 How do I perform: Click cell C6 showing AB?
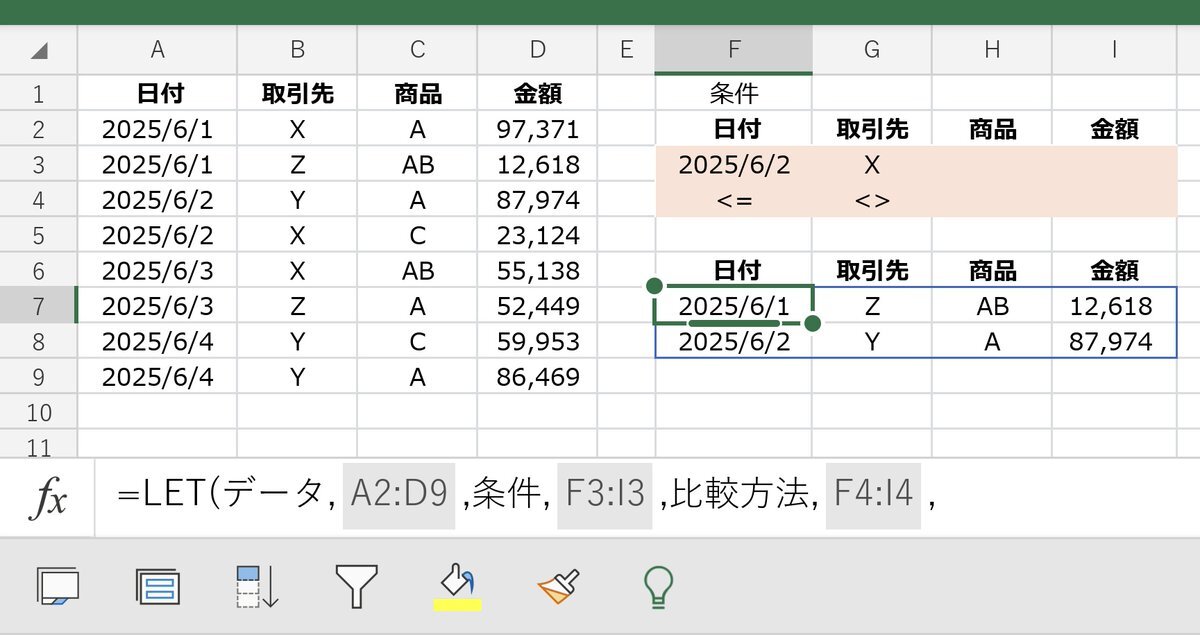pyautogui.click(x=417, y=270)
